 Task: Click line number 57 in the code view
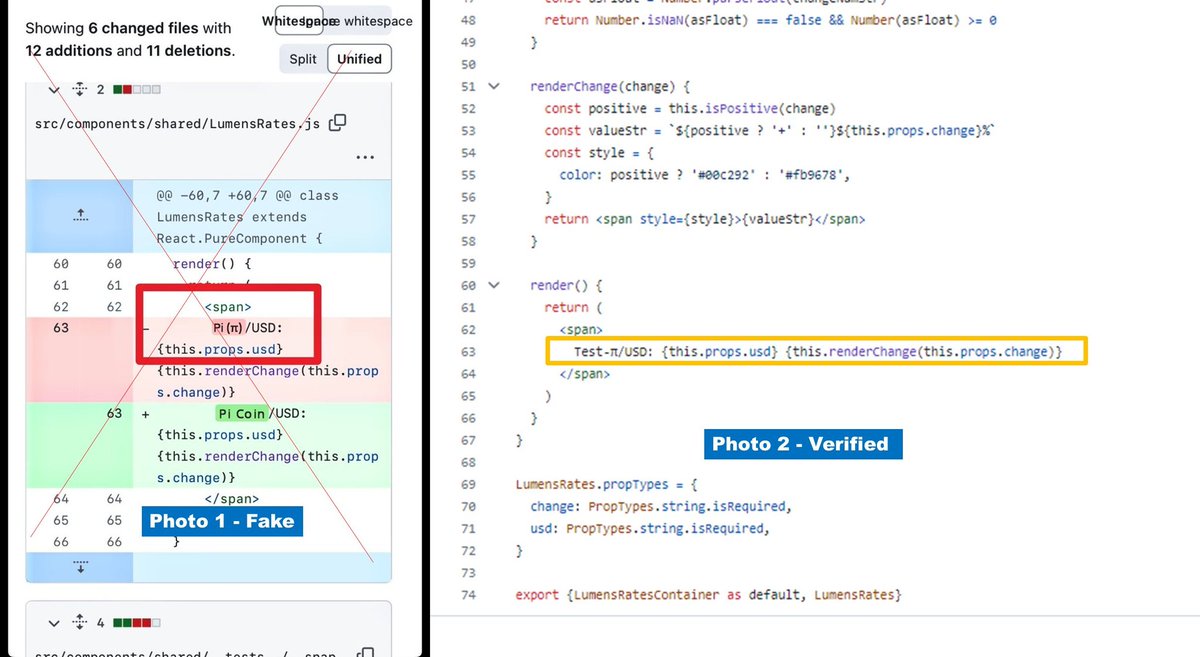(469, 219)
